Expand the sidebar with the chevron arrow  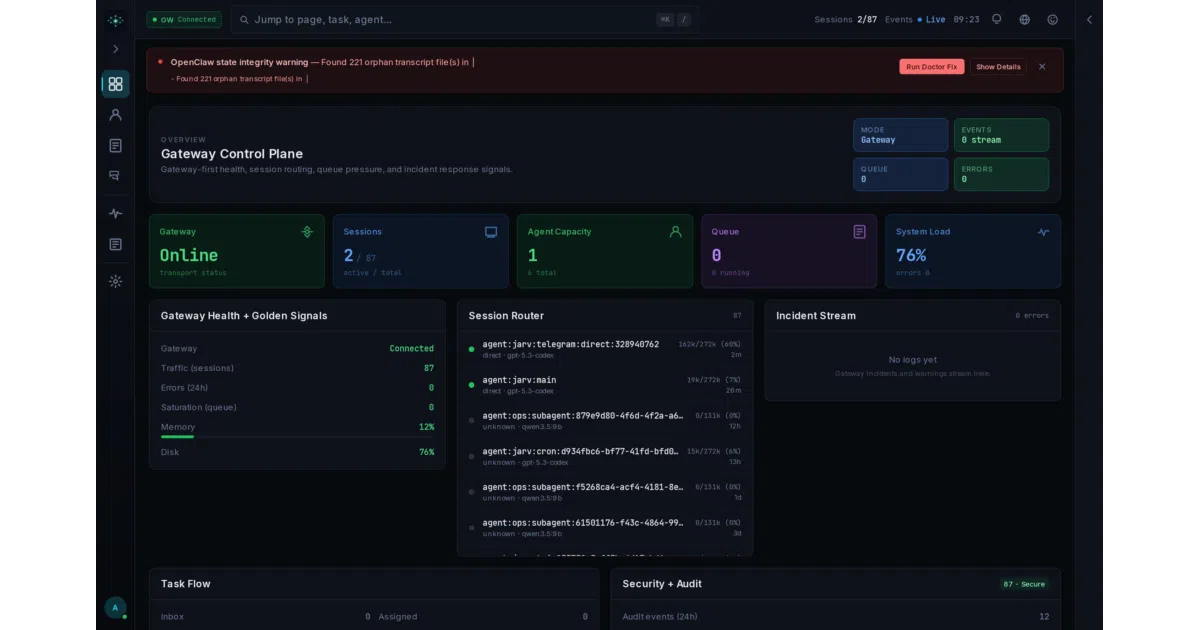[115, 49]
